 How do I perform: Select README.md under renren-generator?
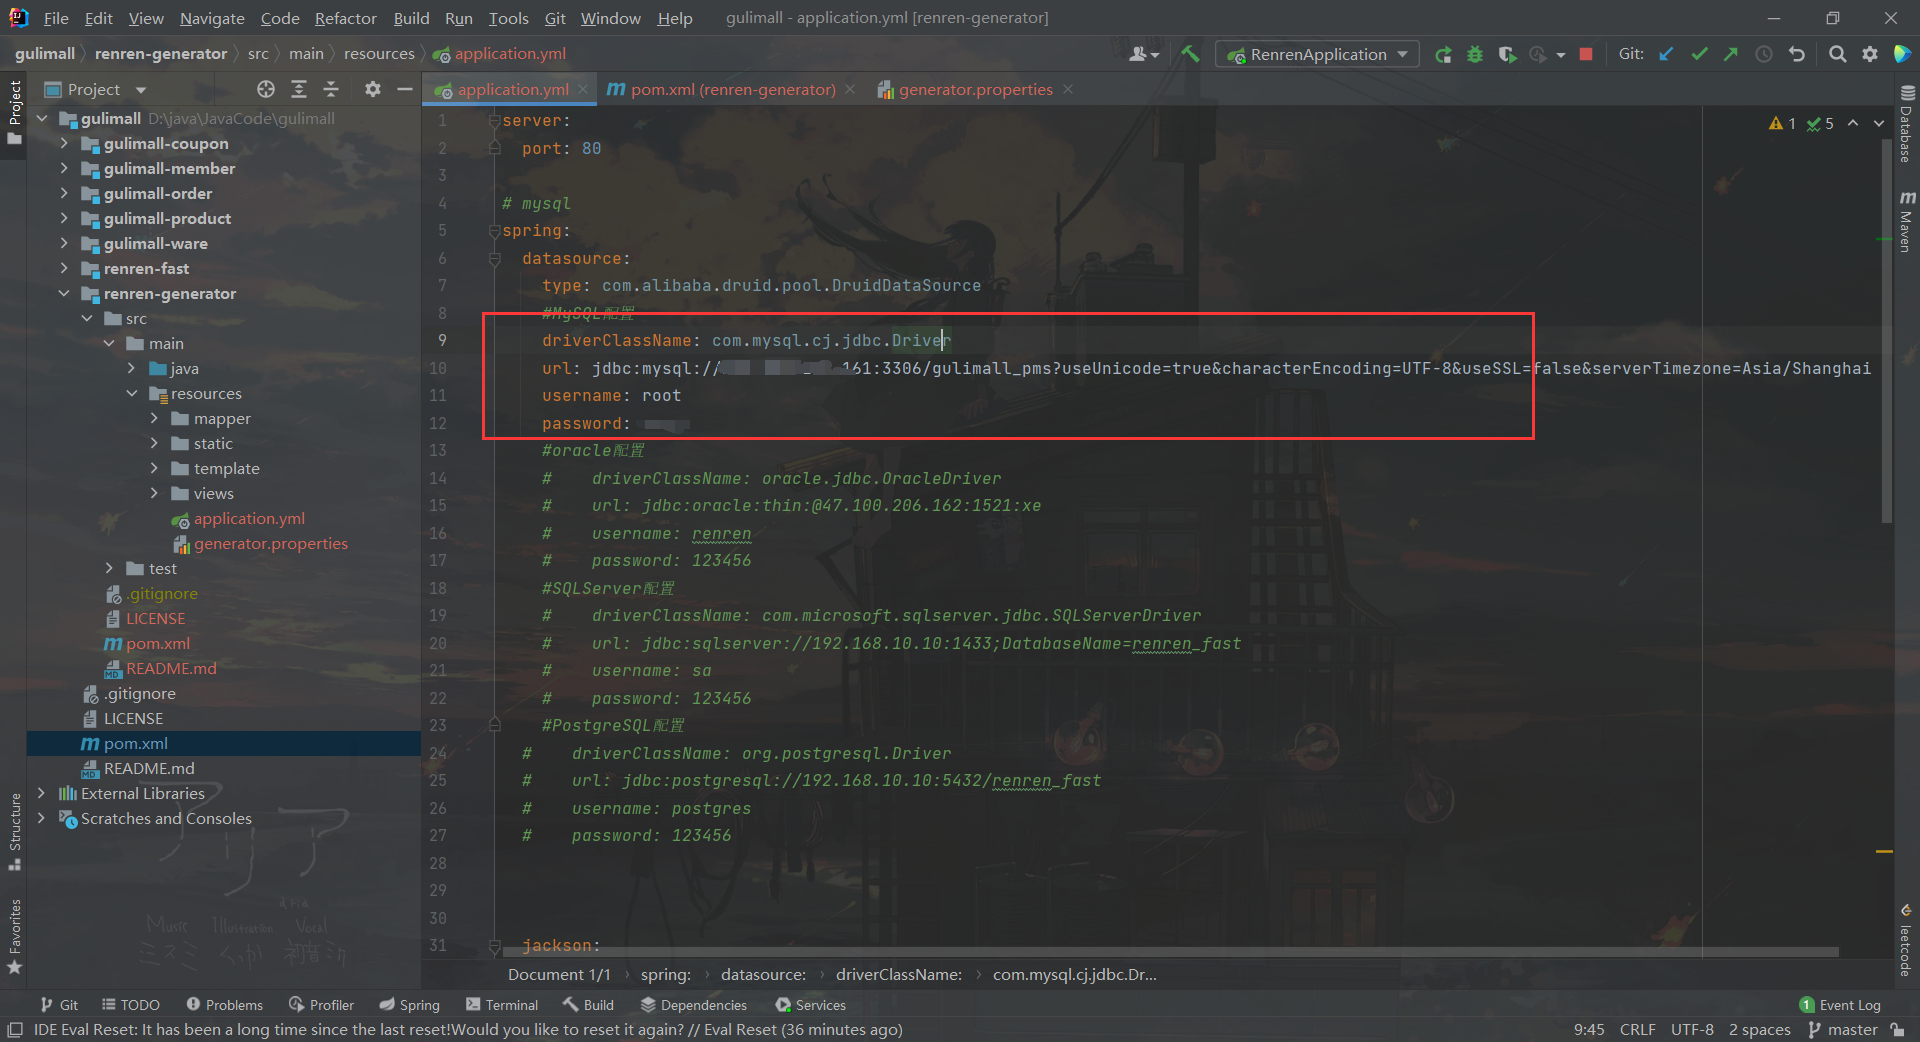click(160, 668)
